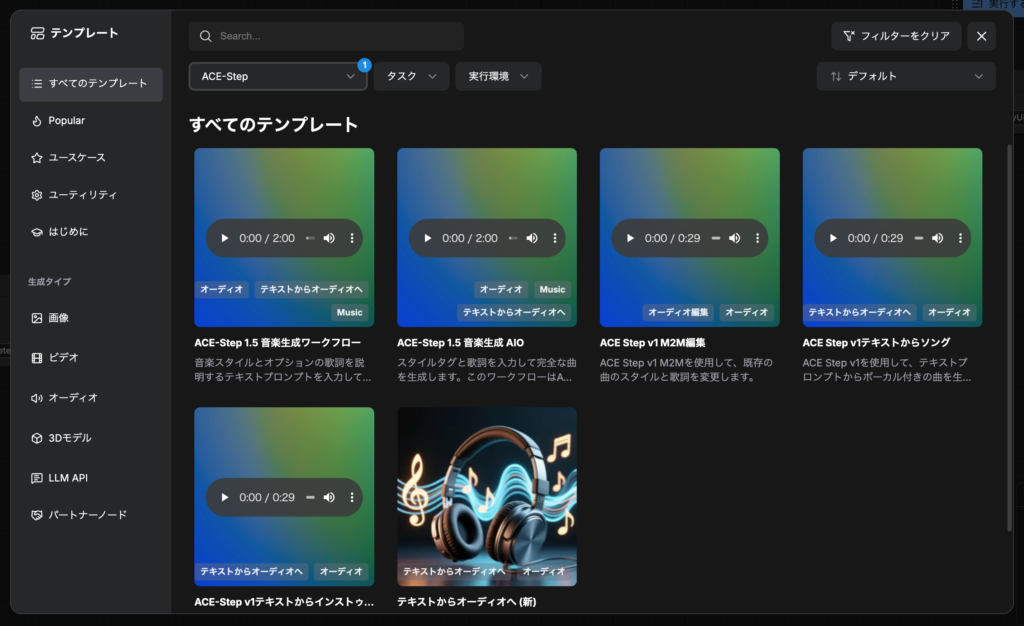The width and height of the screenshot is (1024, 626).
Task: Select the ユースケース star icon
Action: point(37,158)
